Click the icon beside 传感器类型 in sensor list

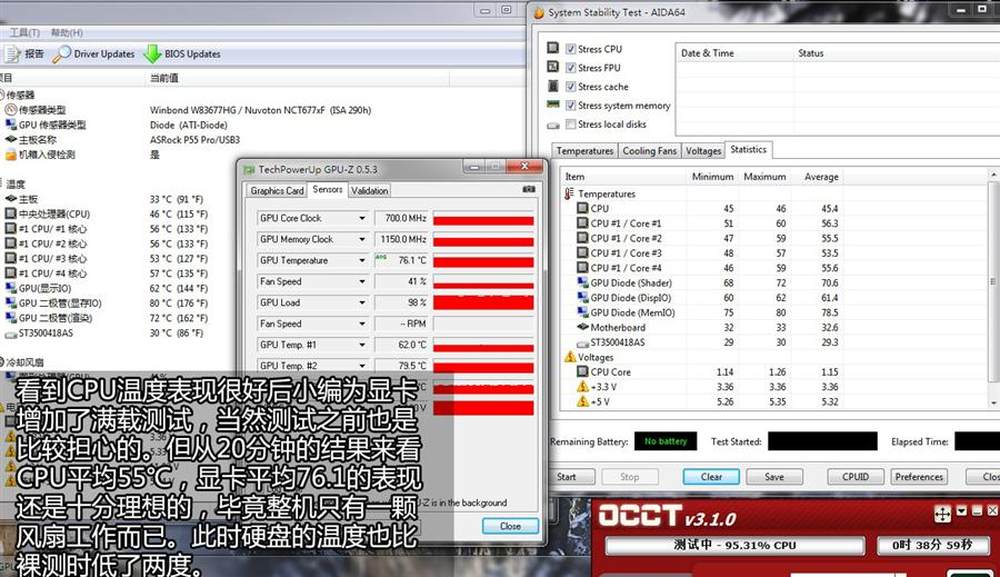click(x=11, y=110)
